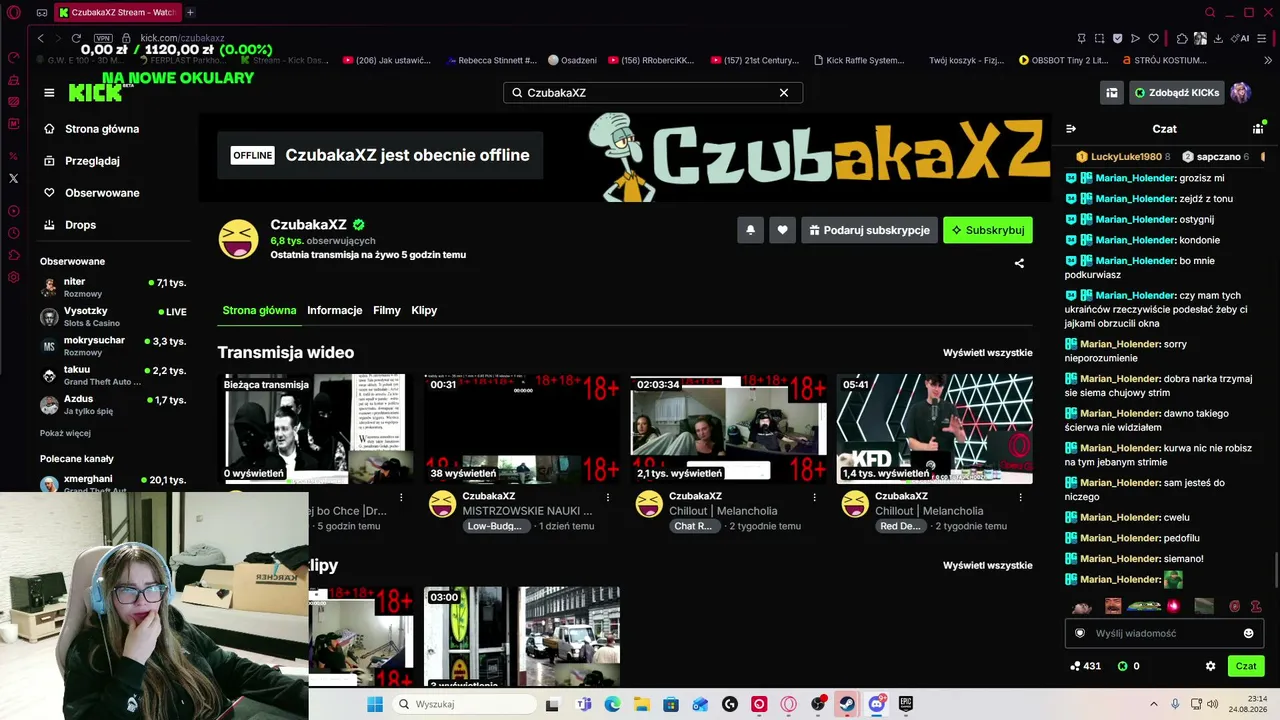Open options menu for the Chat R... Chillout video

click(x=814, y=497)
